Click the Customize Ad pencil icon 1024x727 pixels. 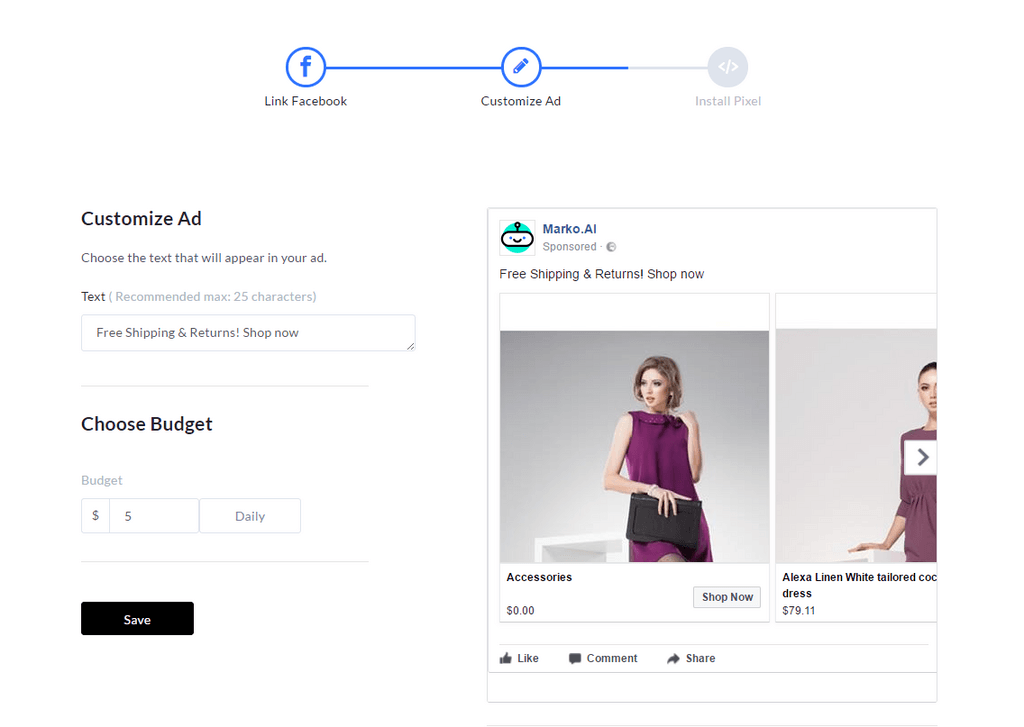coord(520,67)
